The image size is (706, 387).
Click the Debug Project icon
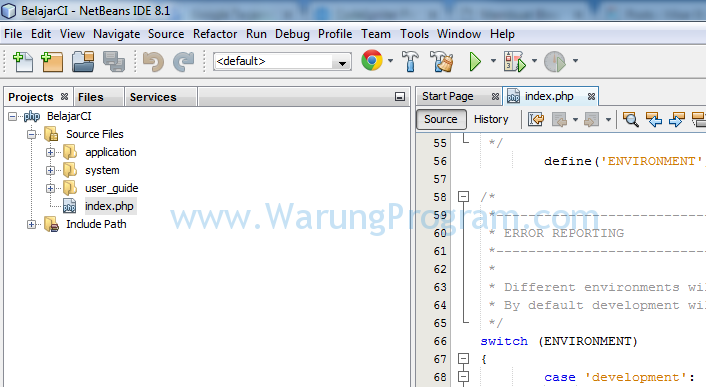click(514, 61)
